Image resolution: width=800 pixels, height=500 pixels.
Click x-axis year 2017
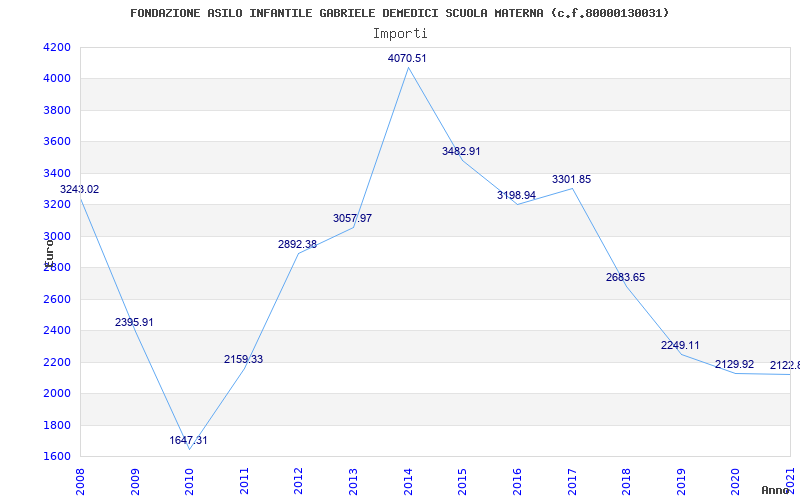pos(572,481)
